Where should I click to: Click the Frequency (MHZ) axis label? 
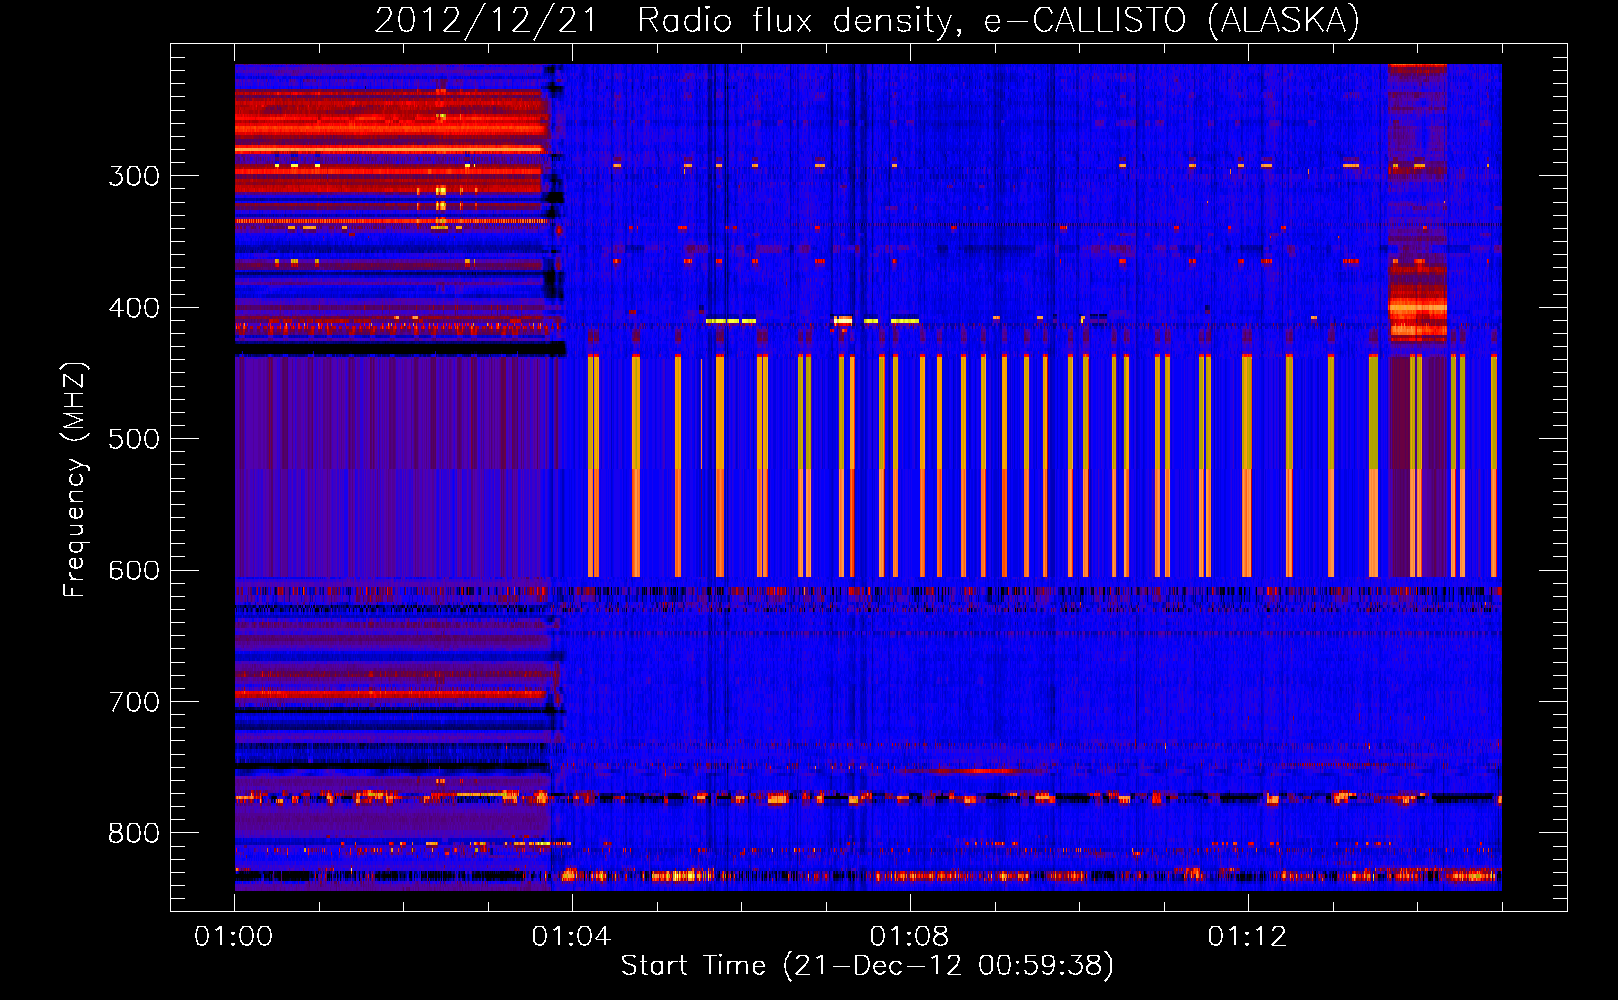pyautogui.click(x=75, y=480)
